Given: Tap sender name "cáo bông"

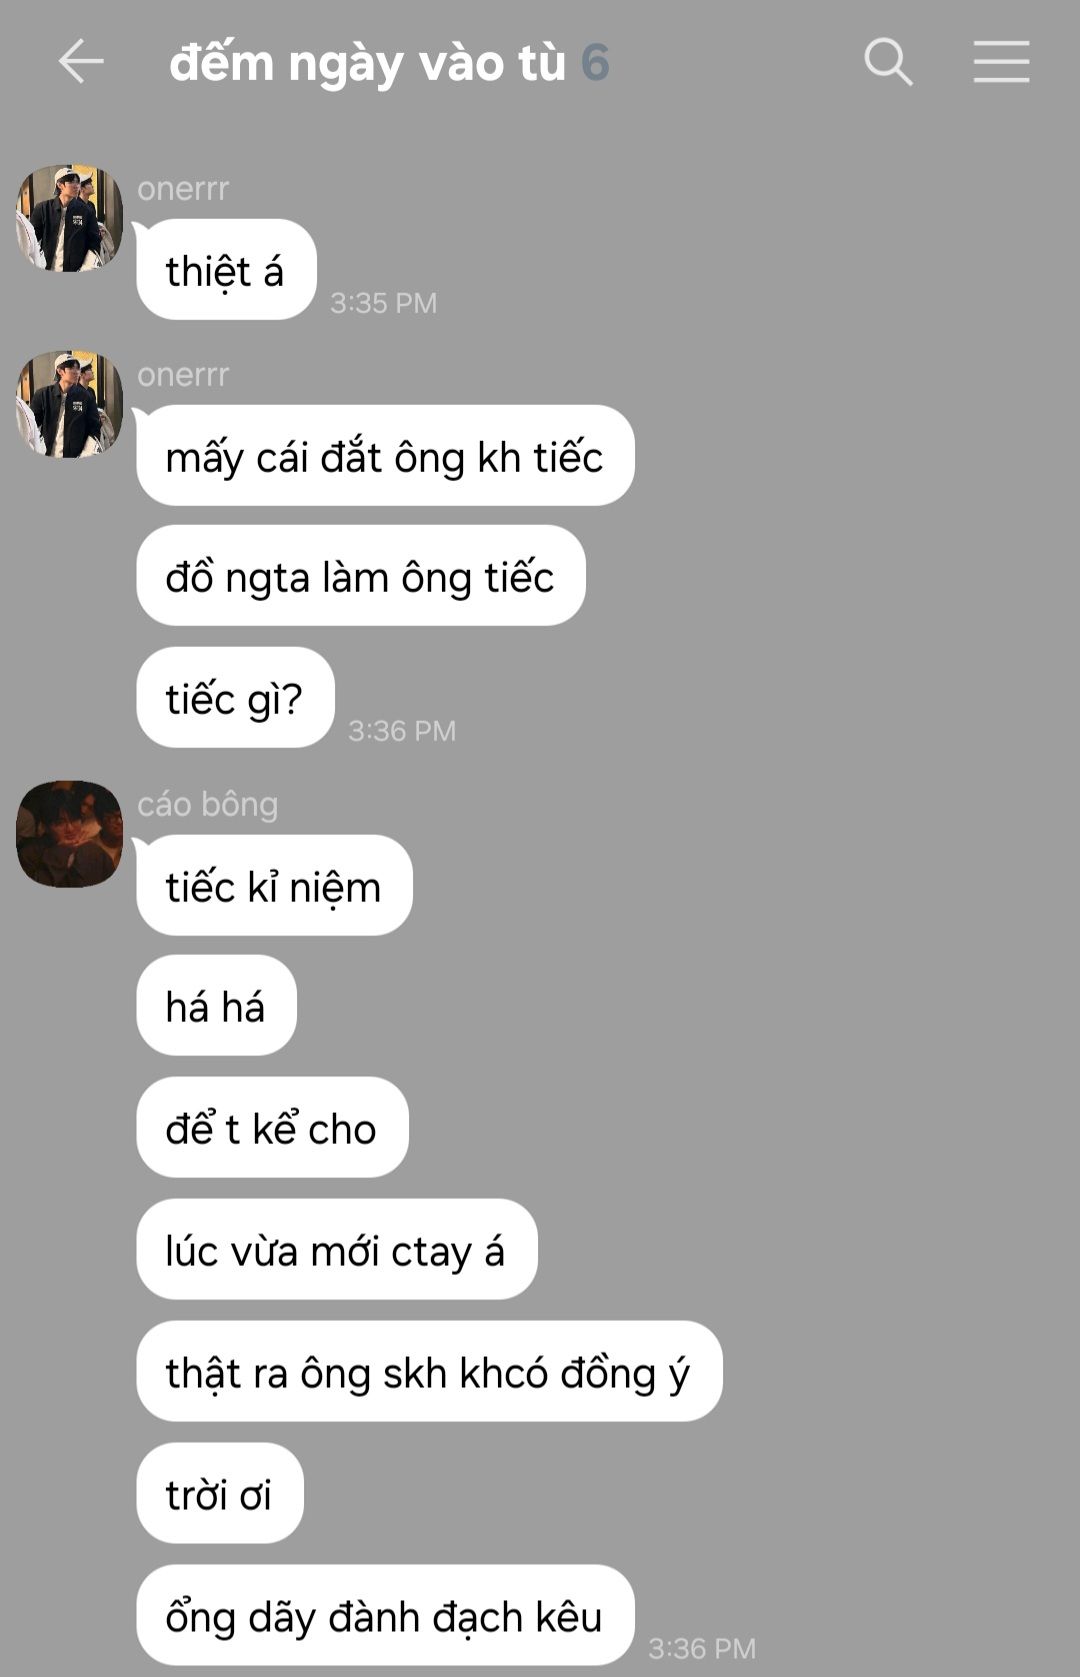Looking at the screenshot, I should click(x=207, y=804).
